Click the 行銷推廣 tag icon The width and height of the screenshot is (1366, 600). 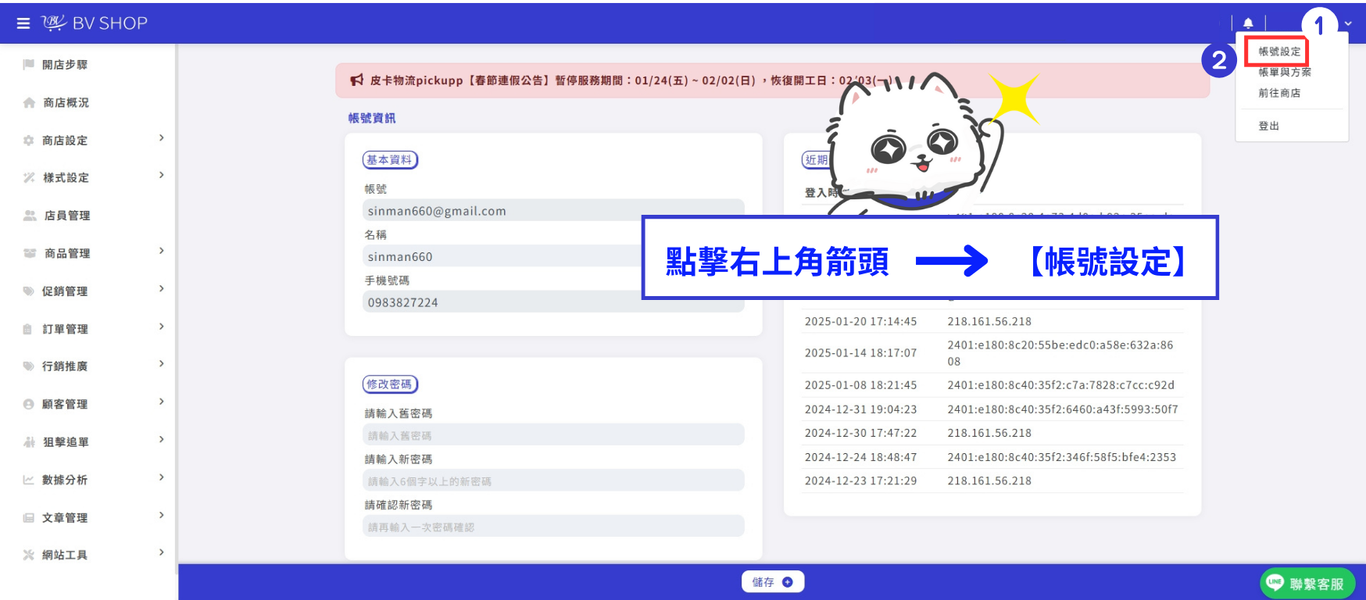29,367
